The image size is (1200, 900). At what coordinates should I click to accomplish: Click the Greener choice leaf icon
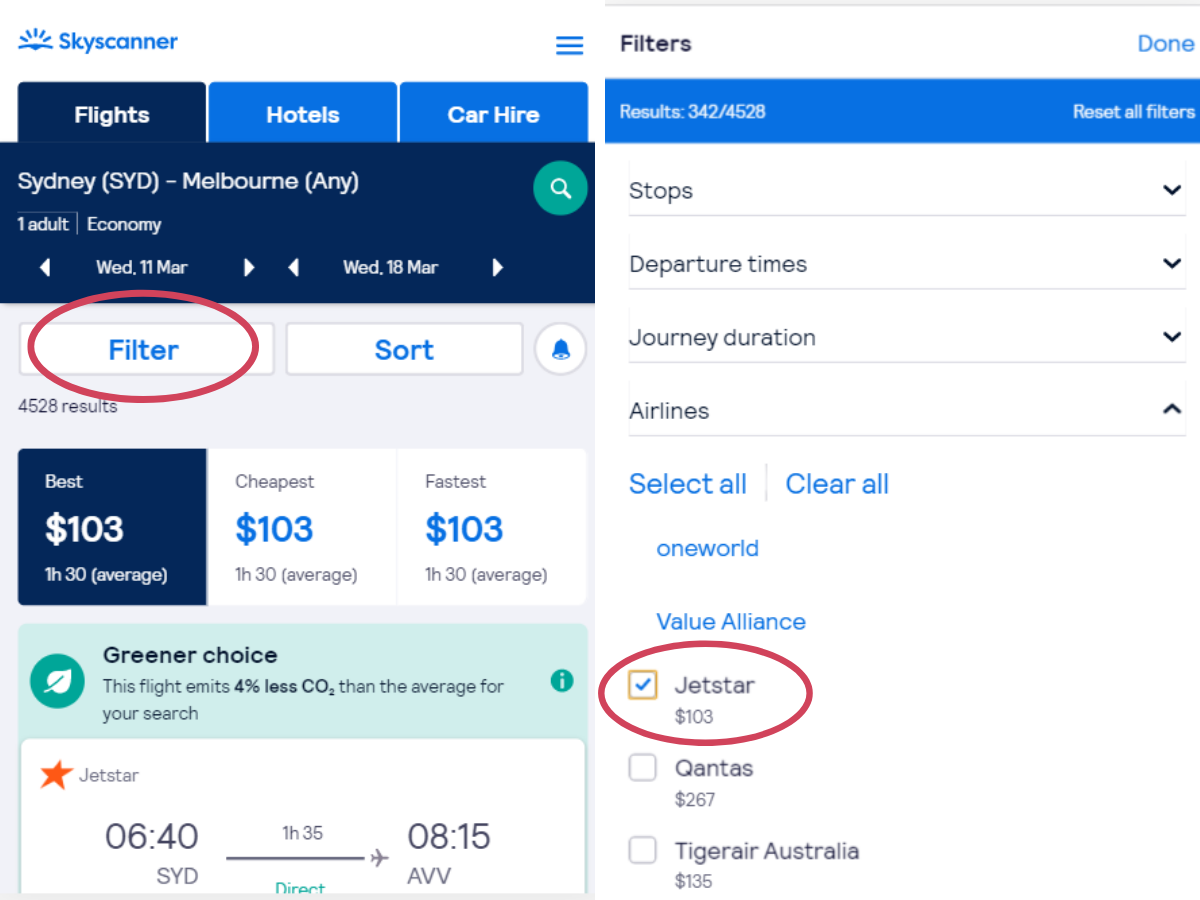(x=57, y=681)
